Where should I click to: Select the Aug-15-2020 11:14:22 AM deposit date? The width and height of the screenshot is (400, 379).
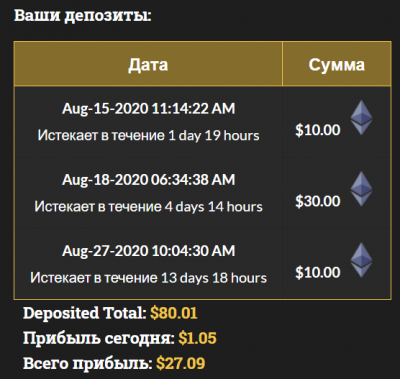click(x=149, y=109)
